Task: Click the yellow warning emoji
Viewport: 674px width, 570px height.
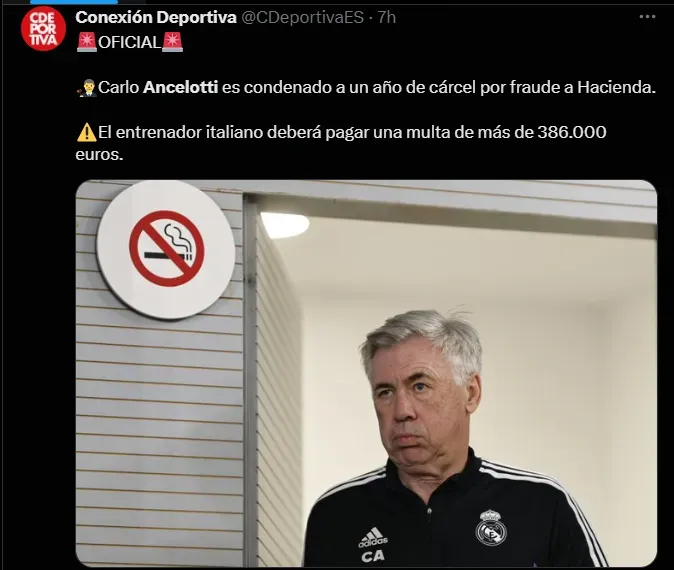Action: point(86,132)
